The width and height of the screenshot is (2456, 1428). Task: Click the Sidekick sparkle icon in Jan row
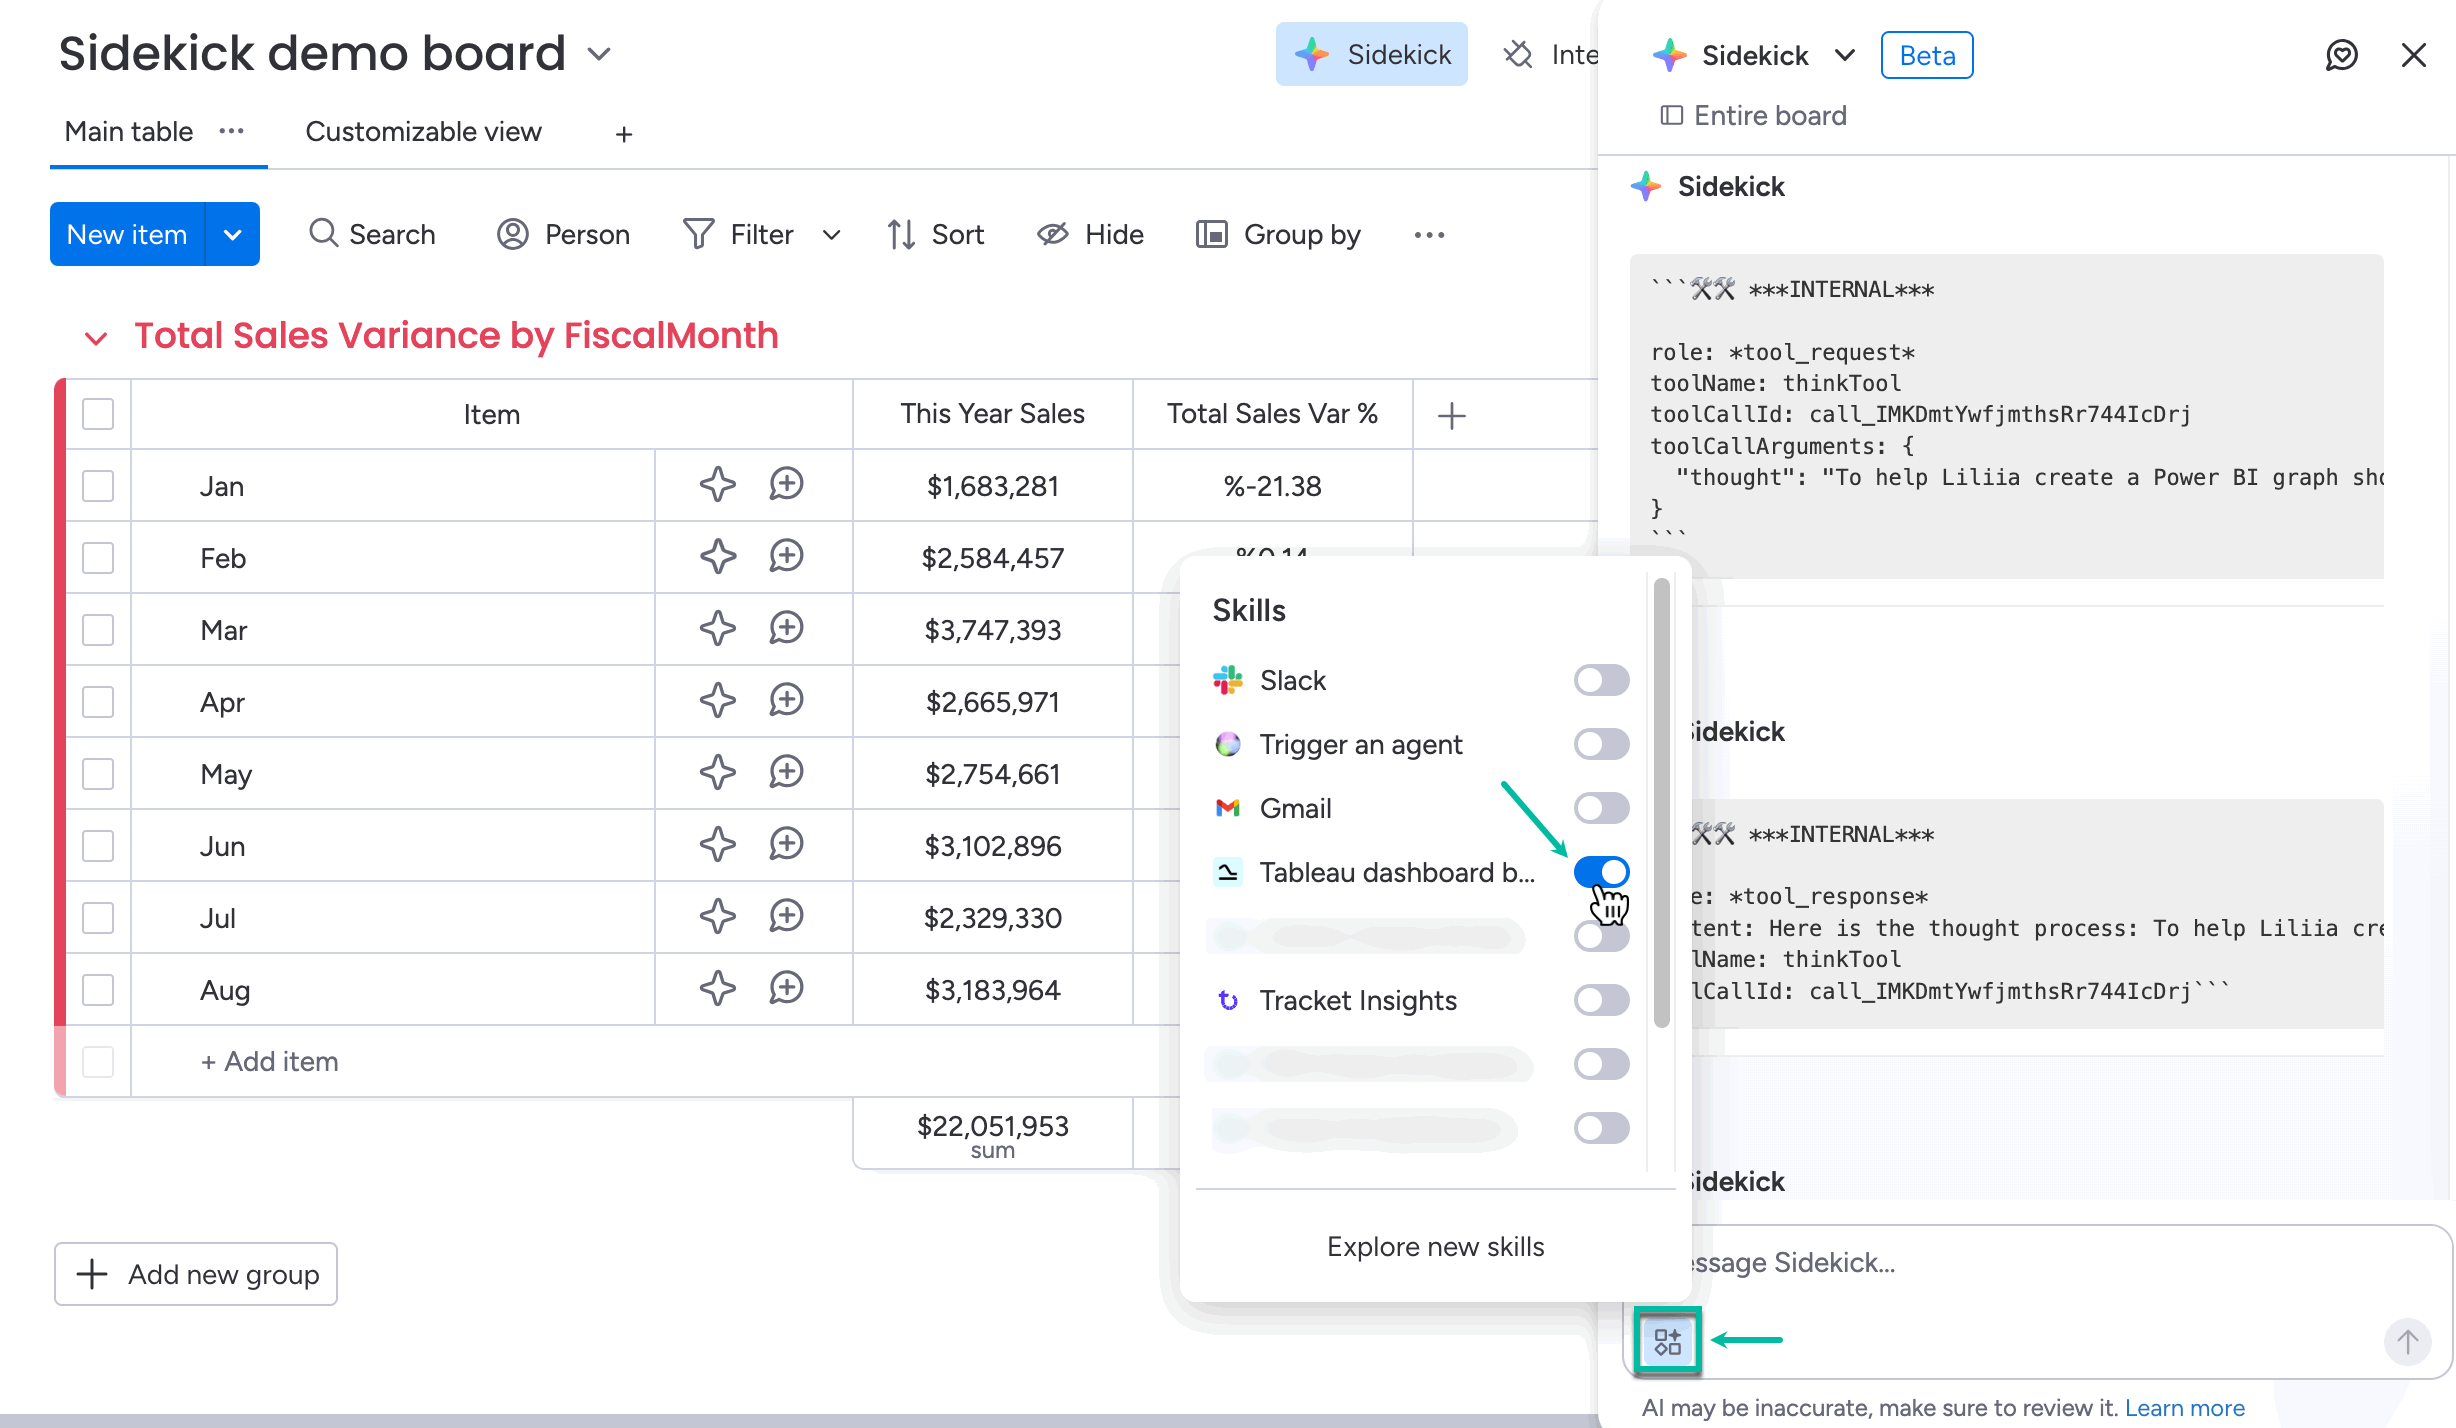coord(717,485)
